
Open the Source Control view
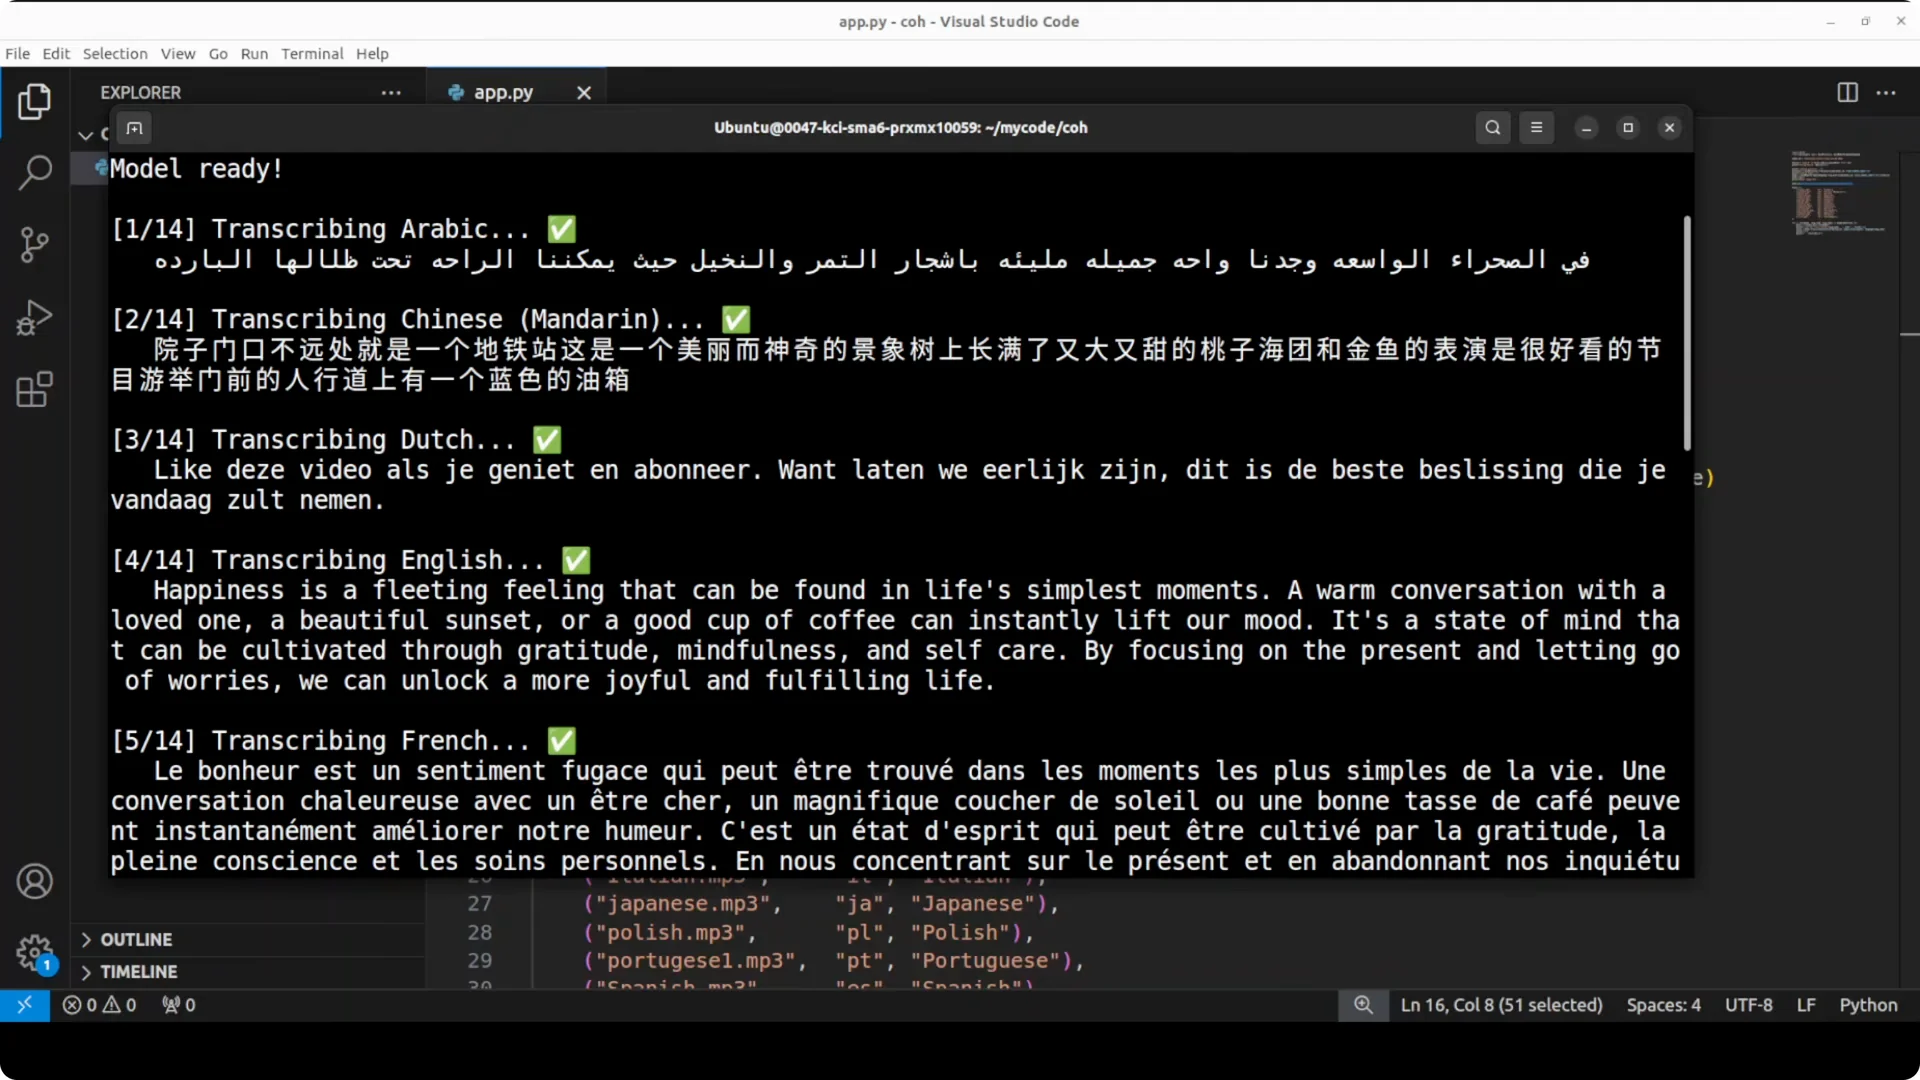35,245
